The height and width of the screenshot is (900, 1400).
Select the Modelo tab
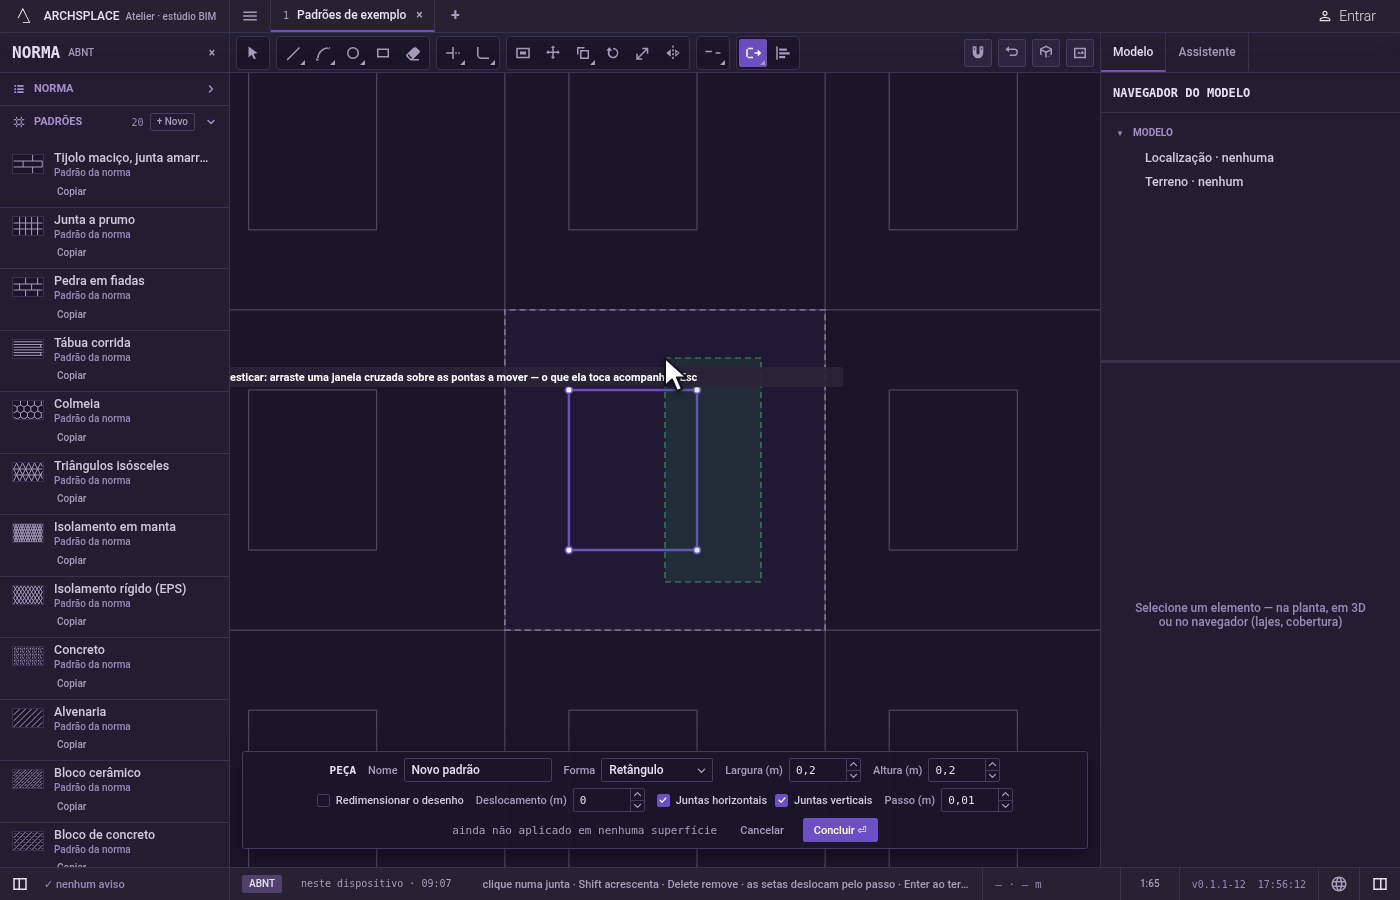(x=1133, y=52)
